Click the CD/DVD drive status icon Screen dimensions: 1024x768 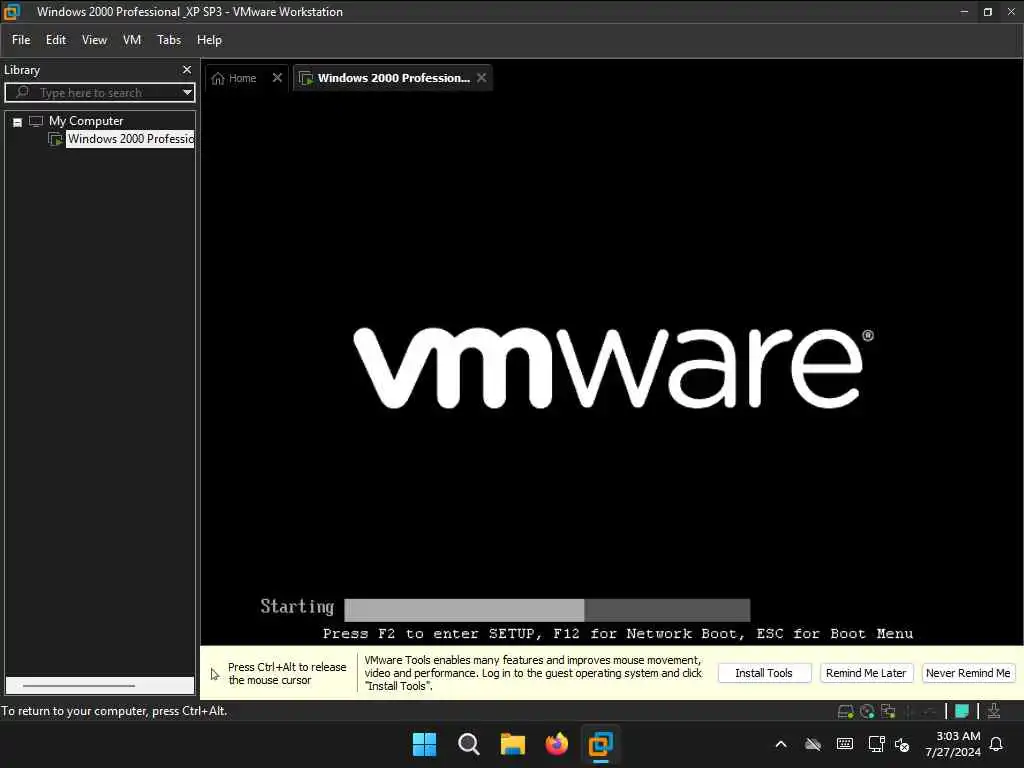867,711
